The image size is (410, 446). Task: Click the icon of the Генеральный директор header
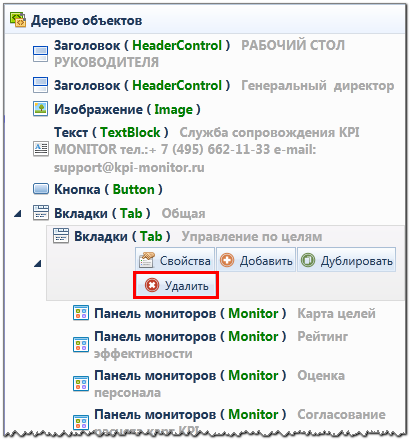pos(41,85)
